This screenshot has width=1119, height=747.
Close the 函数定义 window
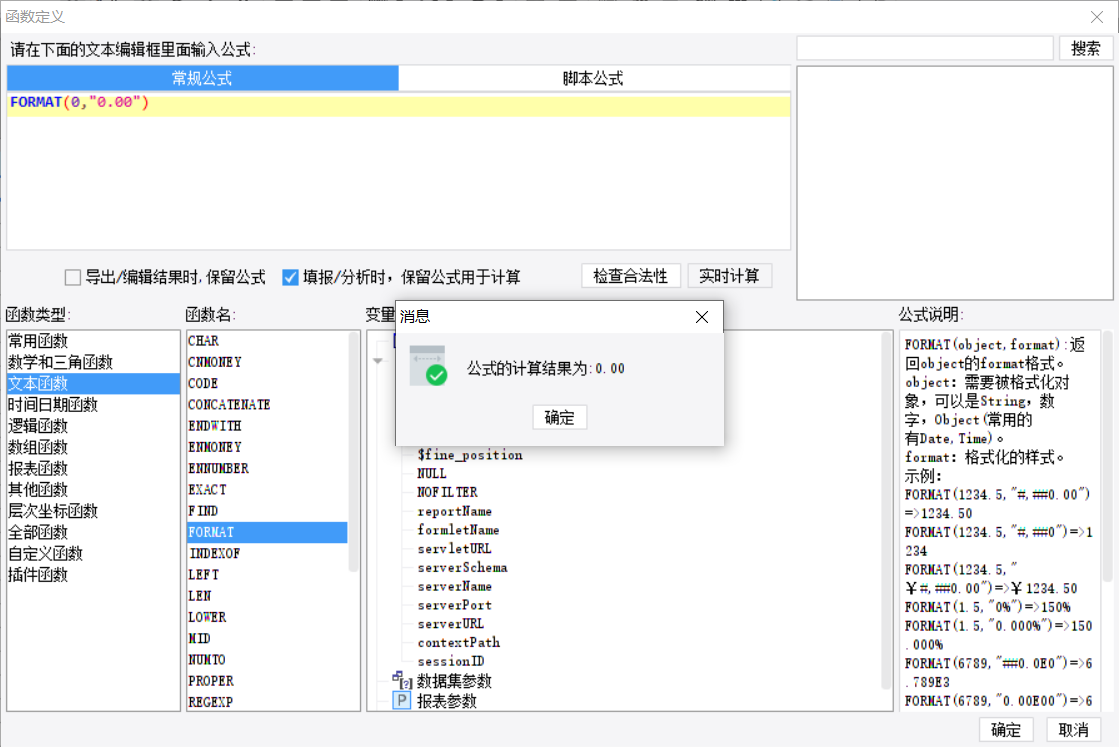click(x=1097, y=16)
